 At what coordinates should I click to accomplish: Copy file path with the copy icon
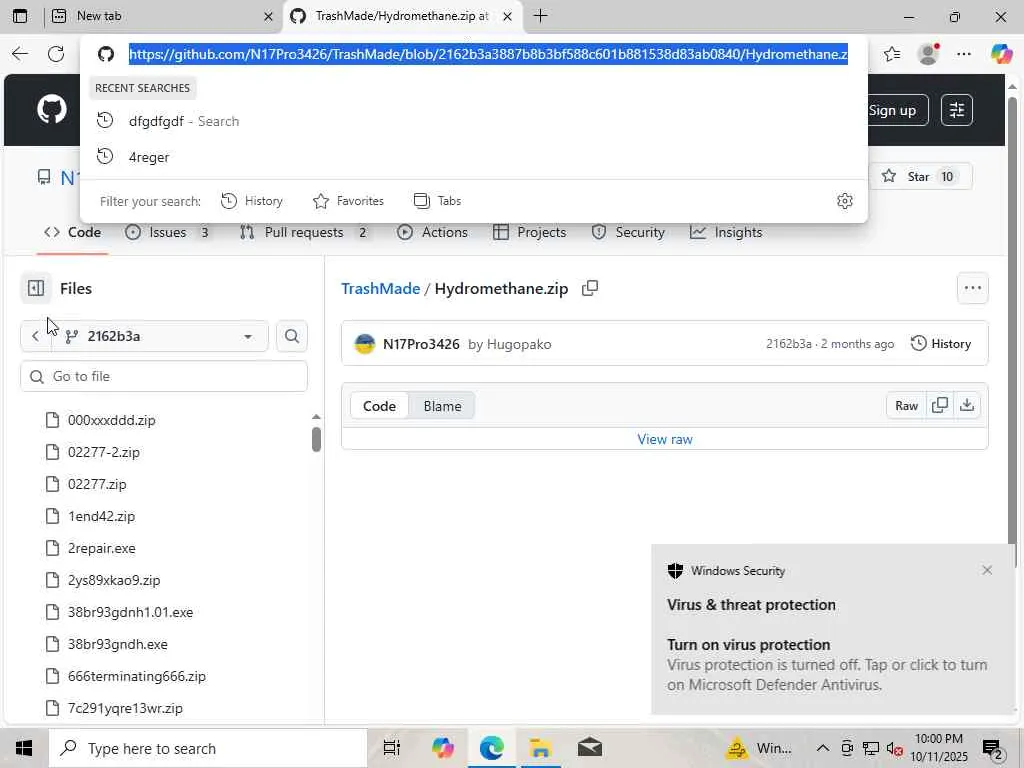click(x=590, y=288)
